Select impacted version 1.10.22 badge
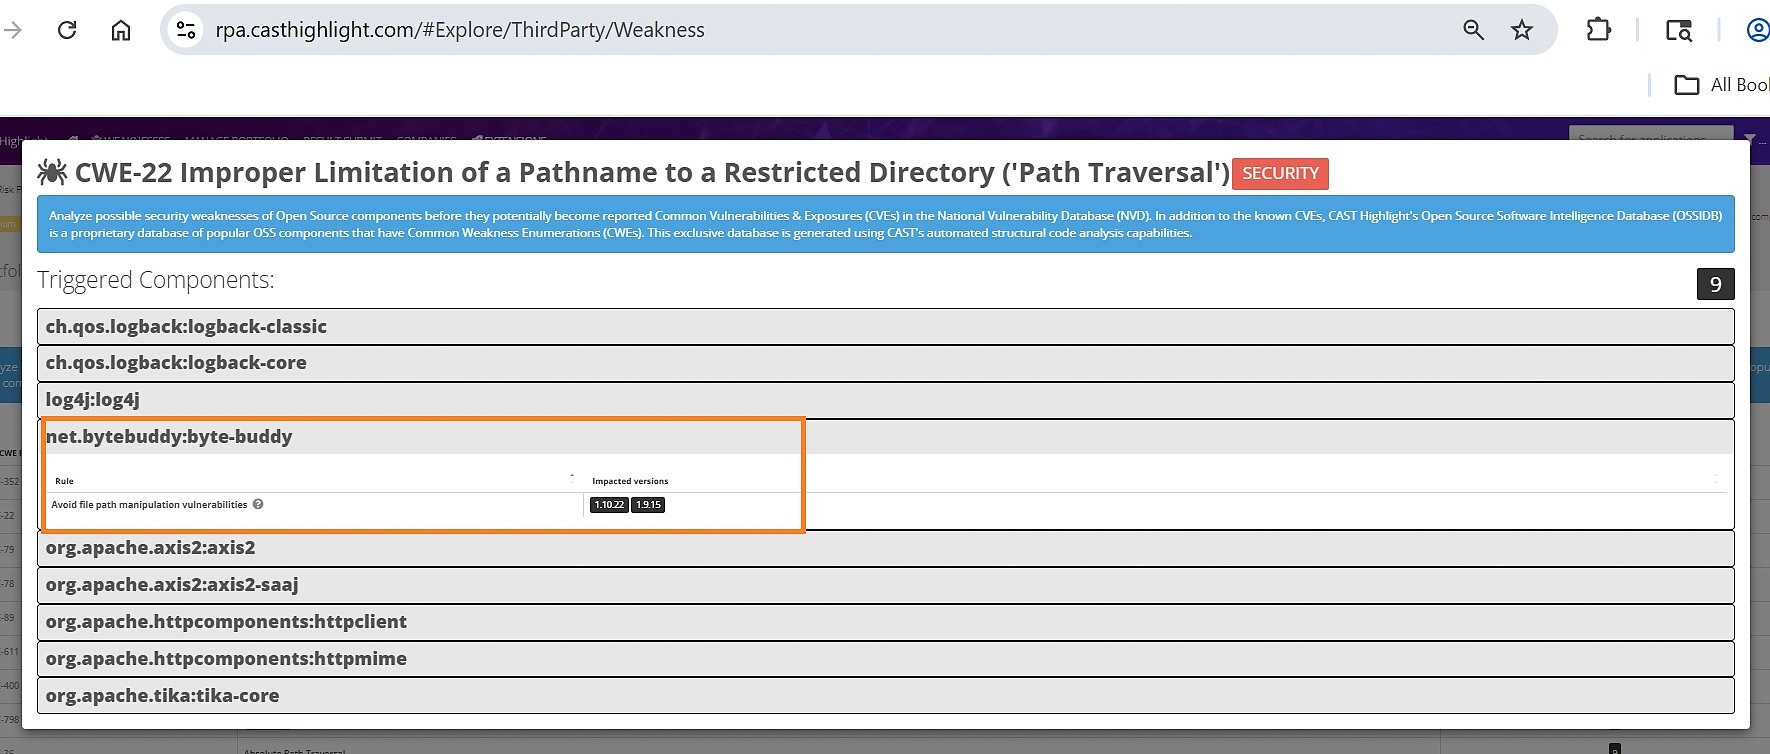The width and height of the screenshot is (1770, 754). click(x=609, y=505)
